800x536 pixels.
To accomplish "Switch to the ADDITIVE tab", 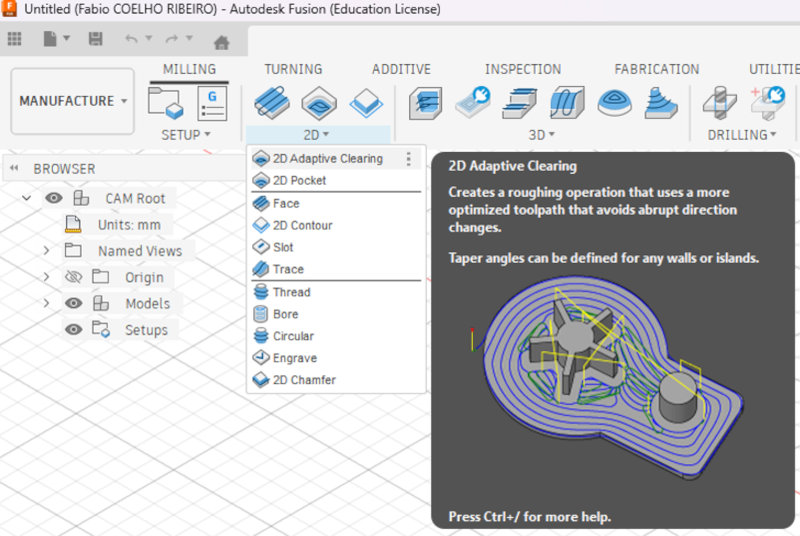I will (x=402, y=69).
